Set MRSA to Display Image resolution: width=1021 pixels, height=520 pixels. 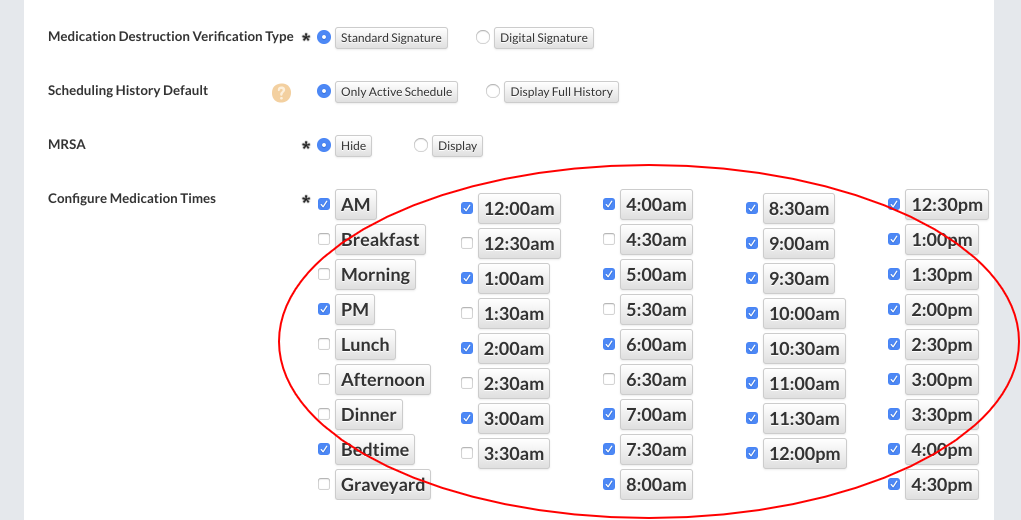[x=421, y=145]
